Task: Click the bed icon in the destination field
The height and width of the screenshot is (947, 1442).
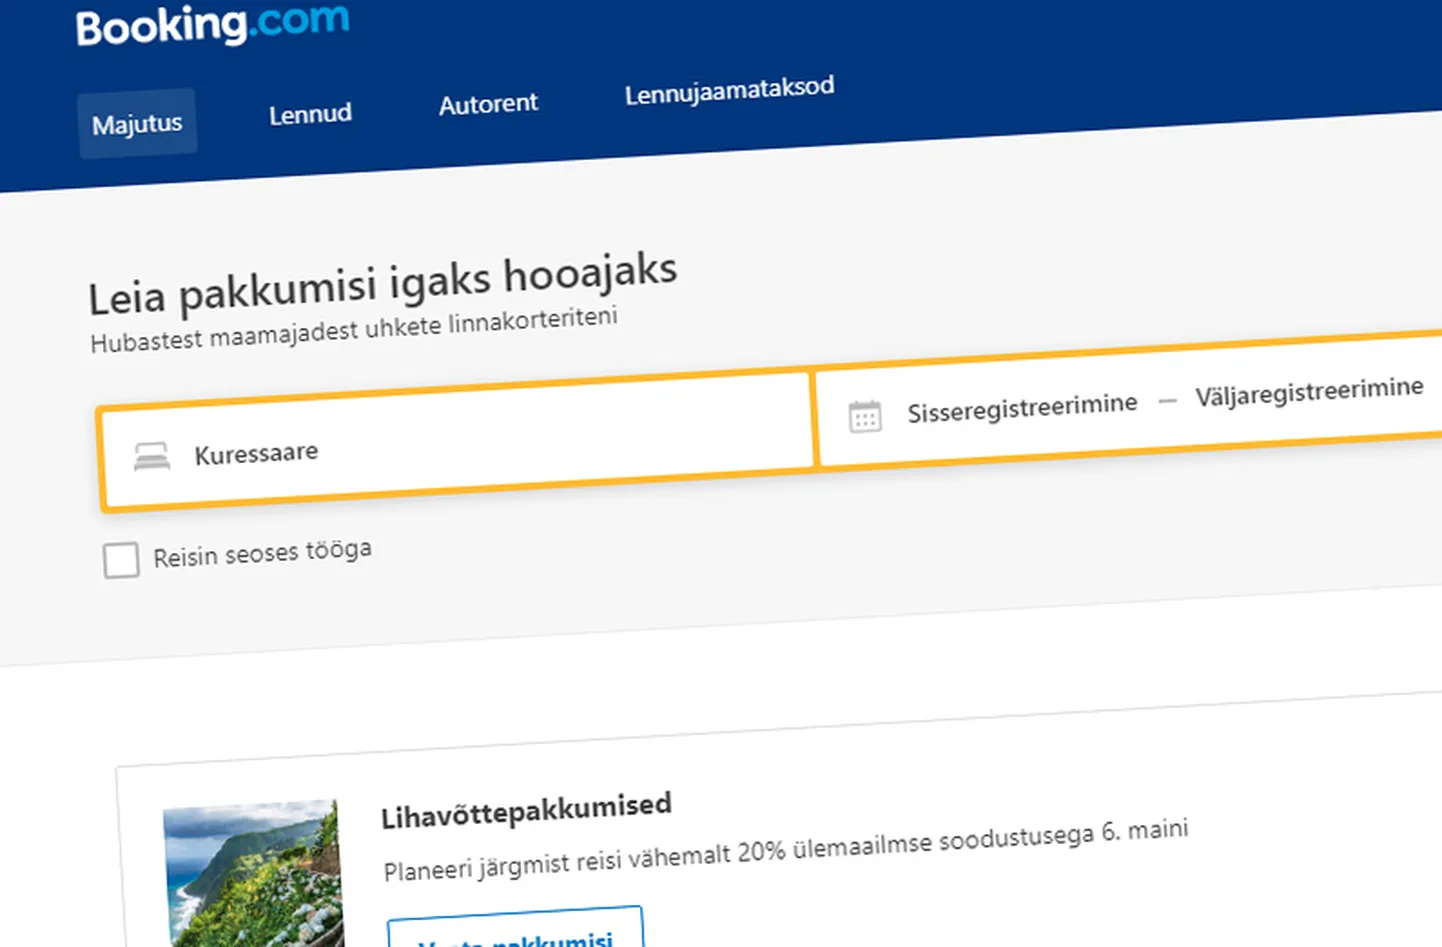Action: [152, 456]
